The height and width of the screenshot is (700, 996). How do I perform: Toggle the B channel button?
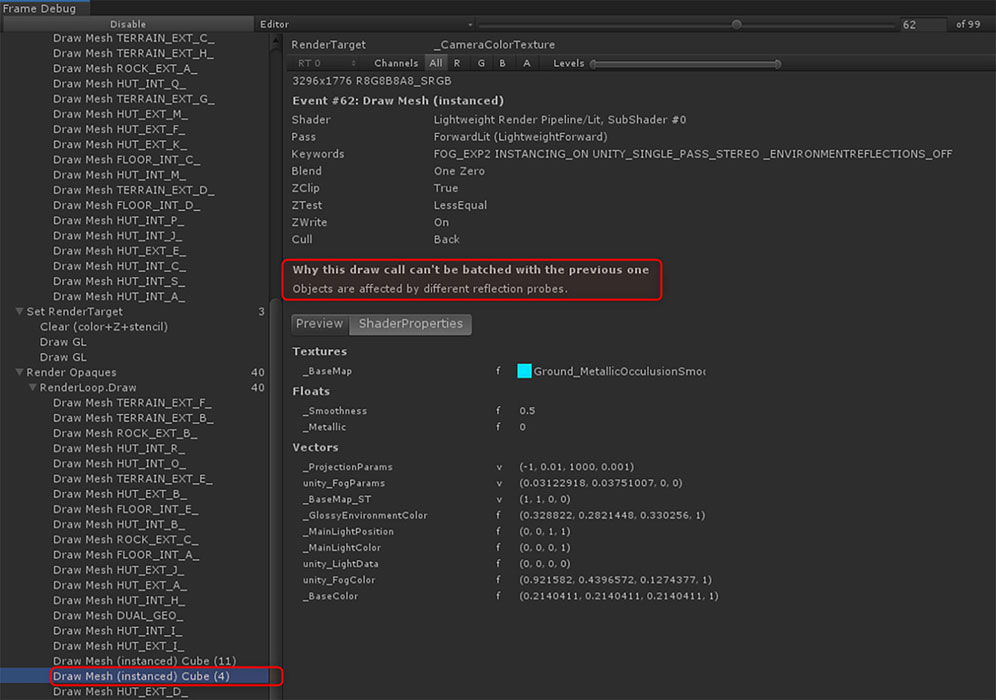503,63
